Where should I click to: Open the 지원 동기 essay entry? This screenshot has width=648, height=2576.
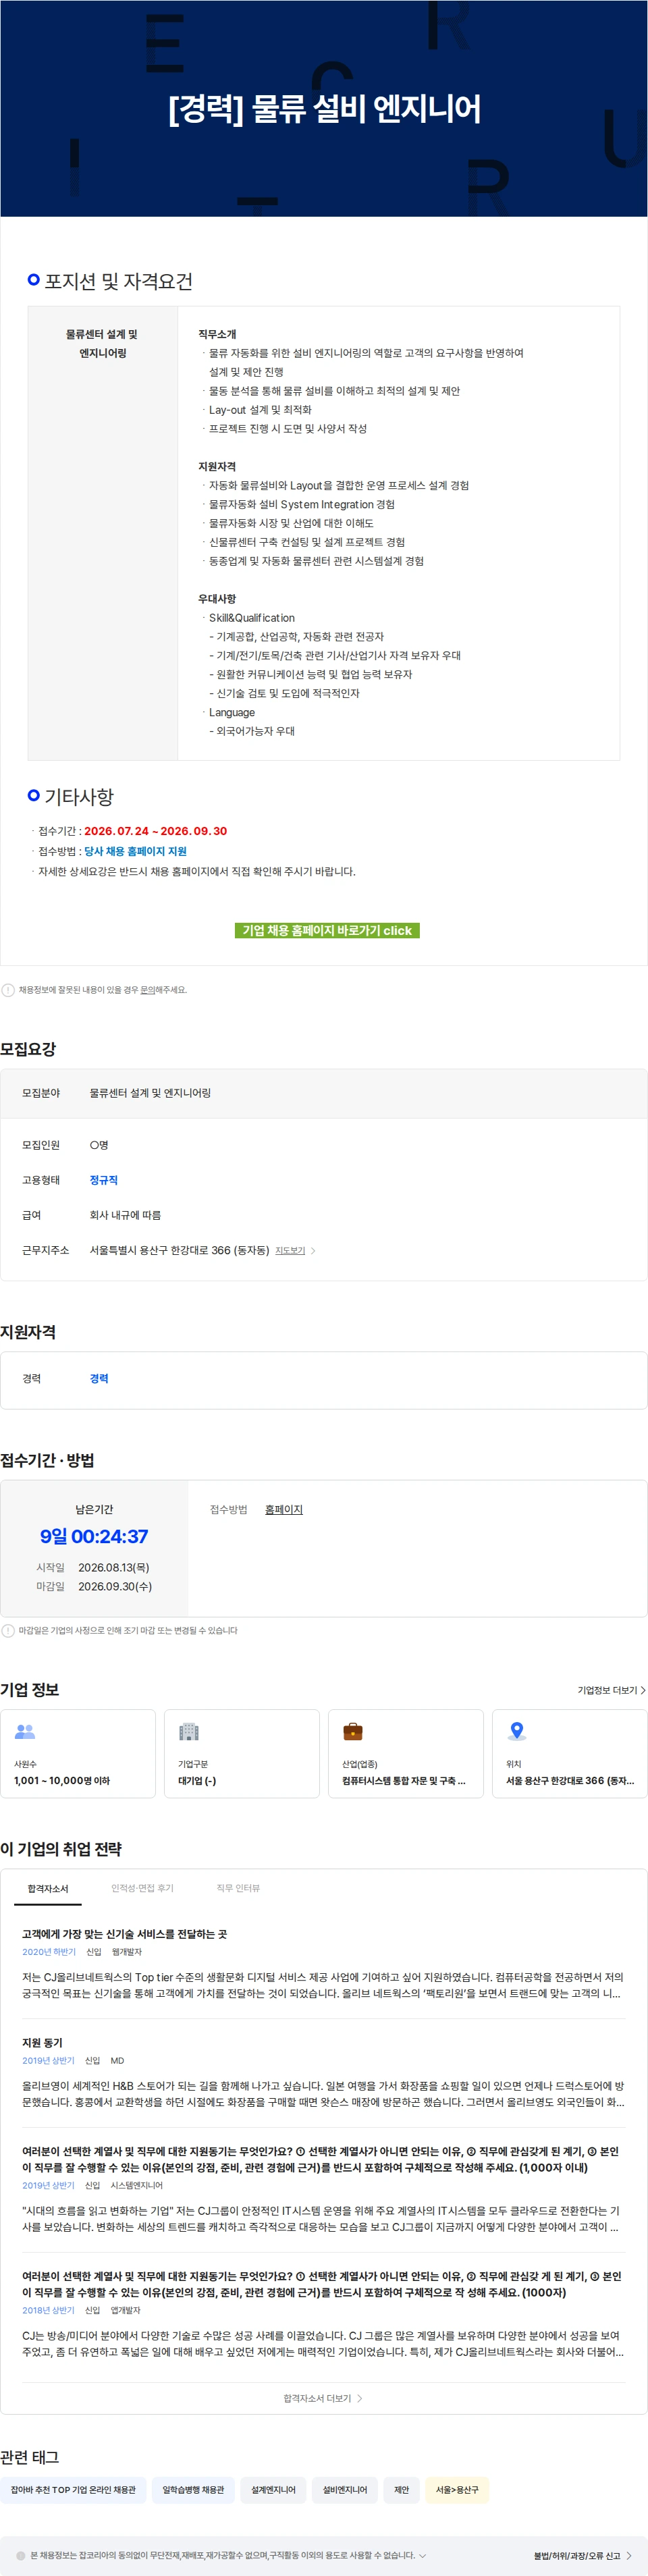tap(42, 2043)
